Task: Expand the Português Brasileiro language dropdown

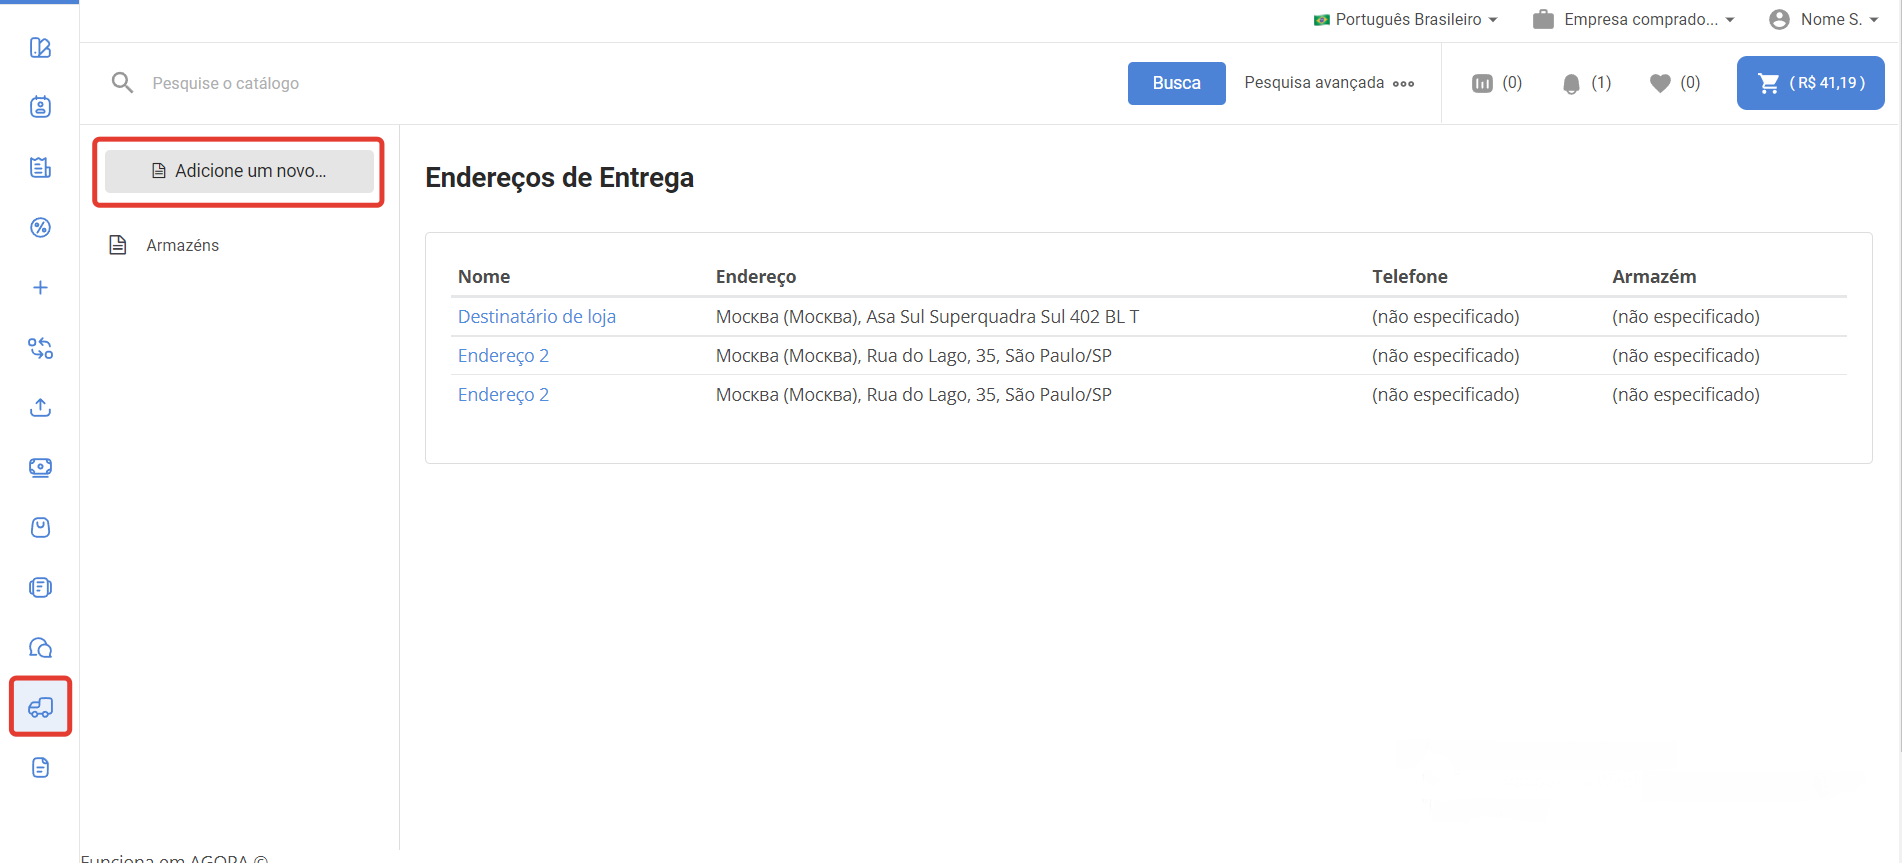Action: (x=1406, y=20)
